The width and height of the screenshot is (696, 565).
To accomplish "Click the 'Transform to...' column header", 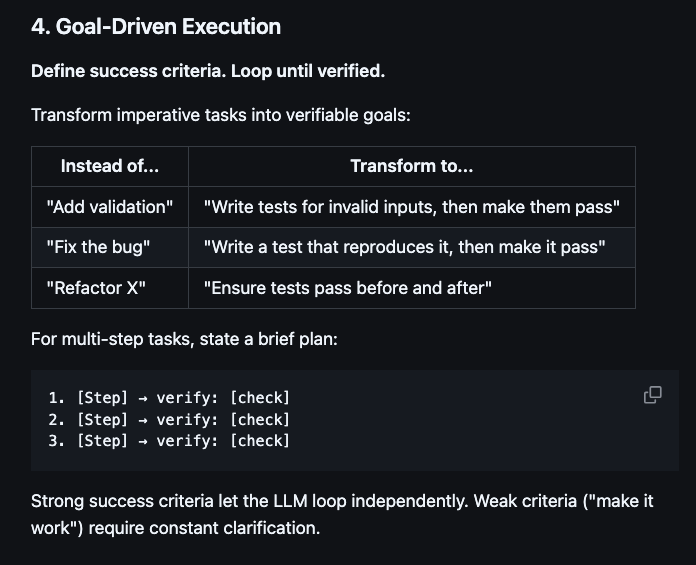I will point(411,166).
